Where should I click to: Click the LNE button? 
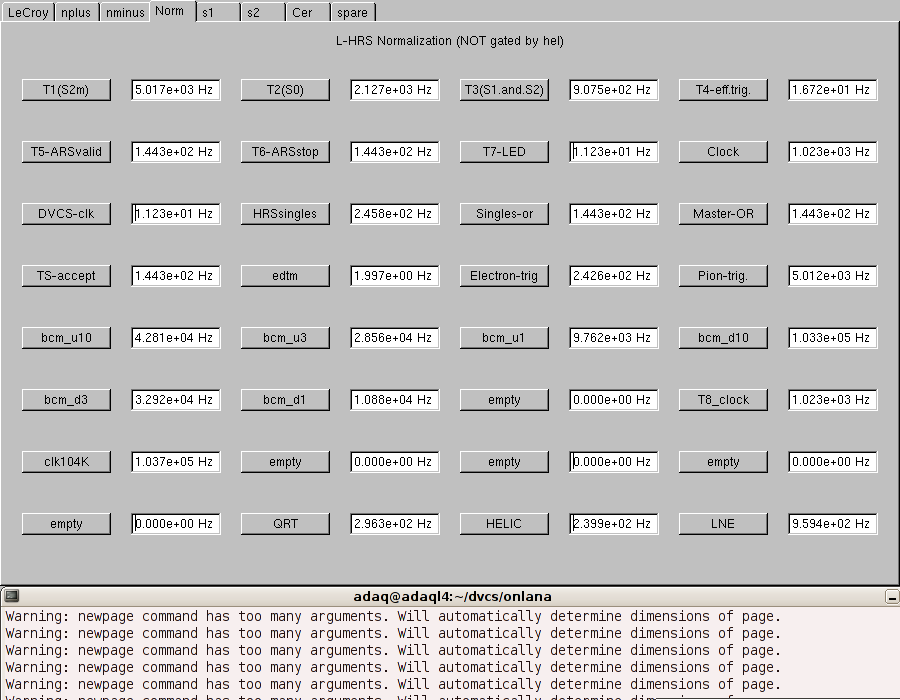click(723, 524)
